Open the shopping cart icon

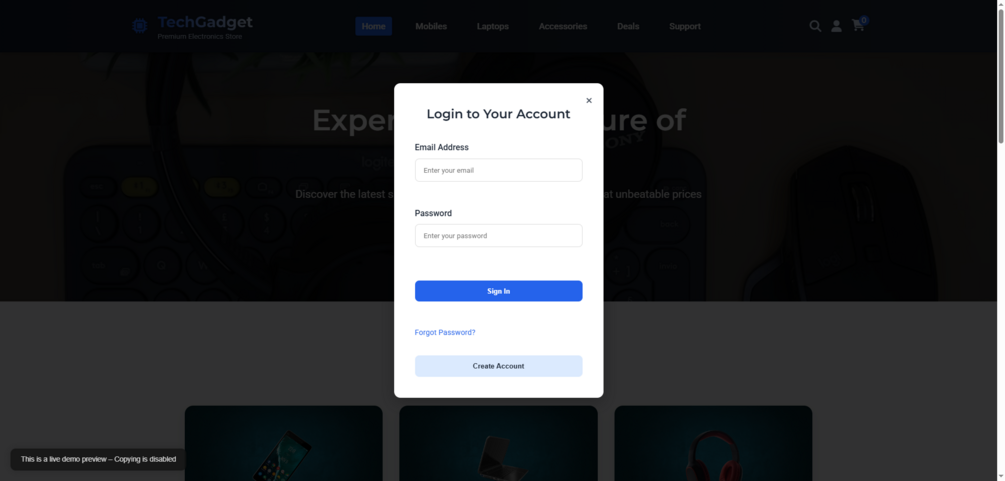click(858, 26)
